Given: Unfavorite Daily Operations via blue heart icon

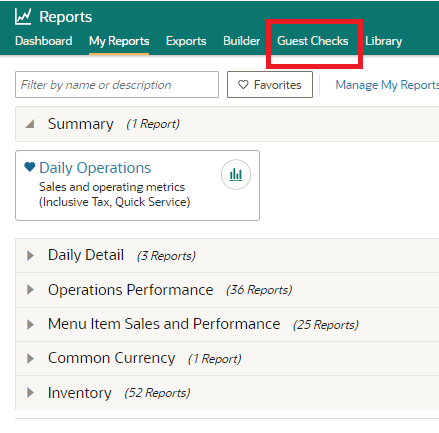Looking at the screenshot, I should (30, 167).
